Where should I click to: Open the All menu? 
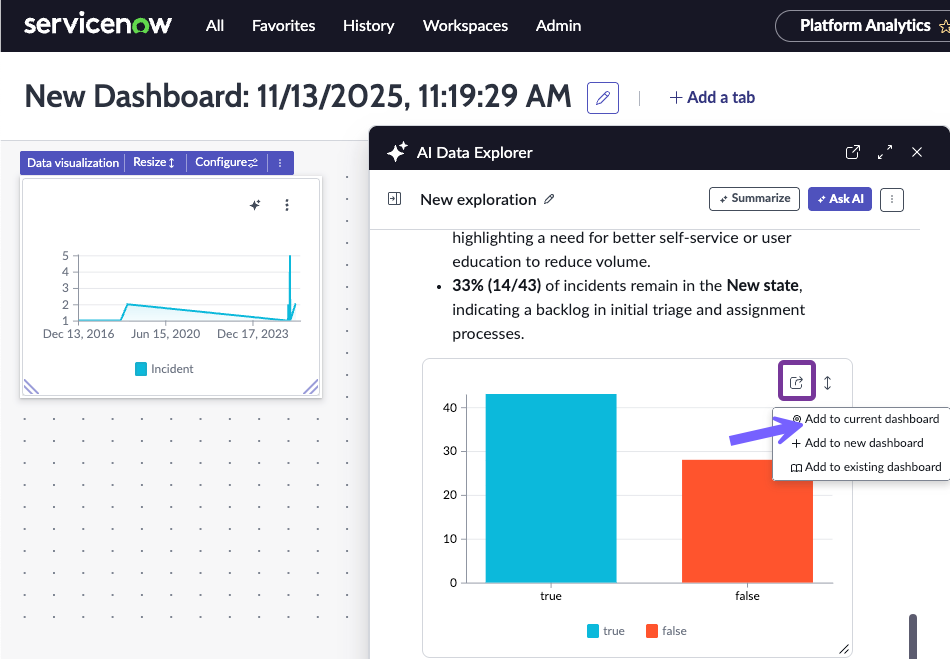[x=214, y=25]
